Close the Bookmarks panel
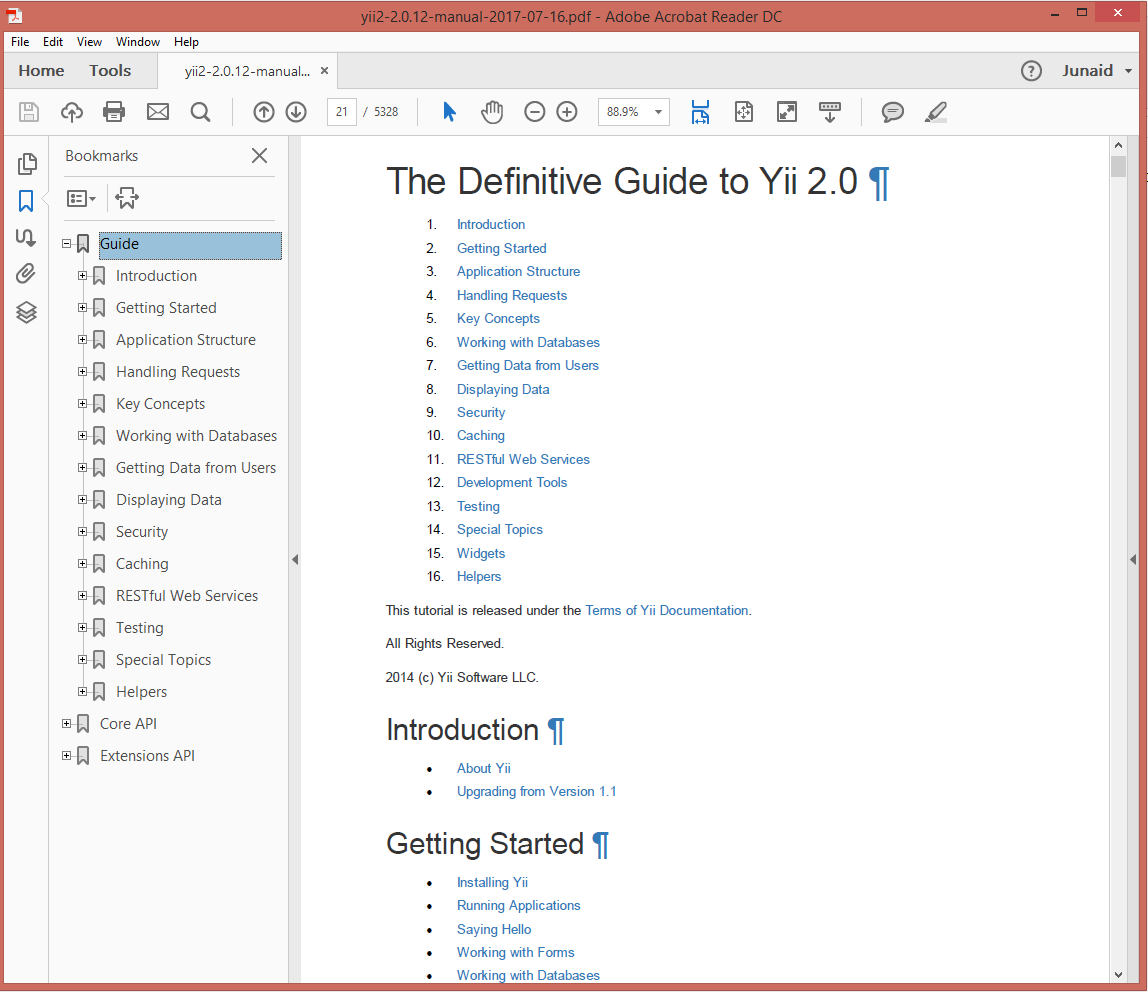Viewport: 1148px width, 992px height. coord(259,155)
